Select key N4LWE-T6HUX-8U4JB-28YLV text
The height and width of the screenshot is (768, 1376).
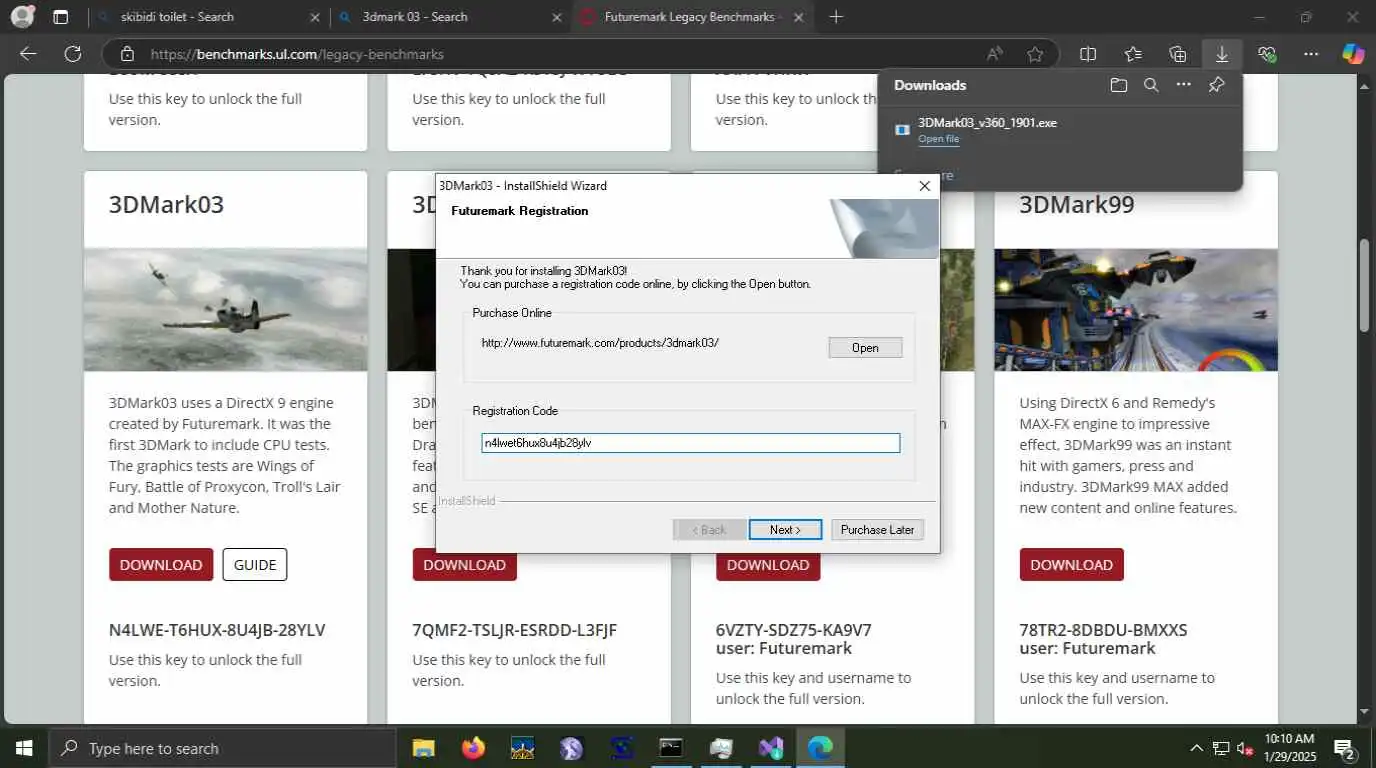(x=217, y=630)
